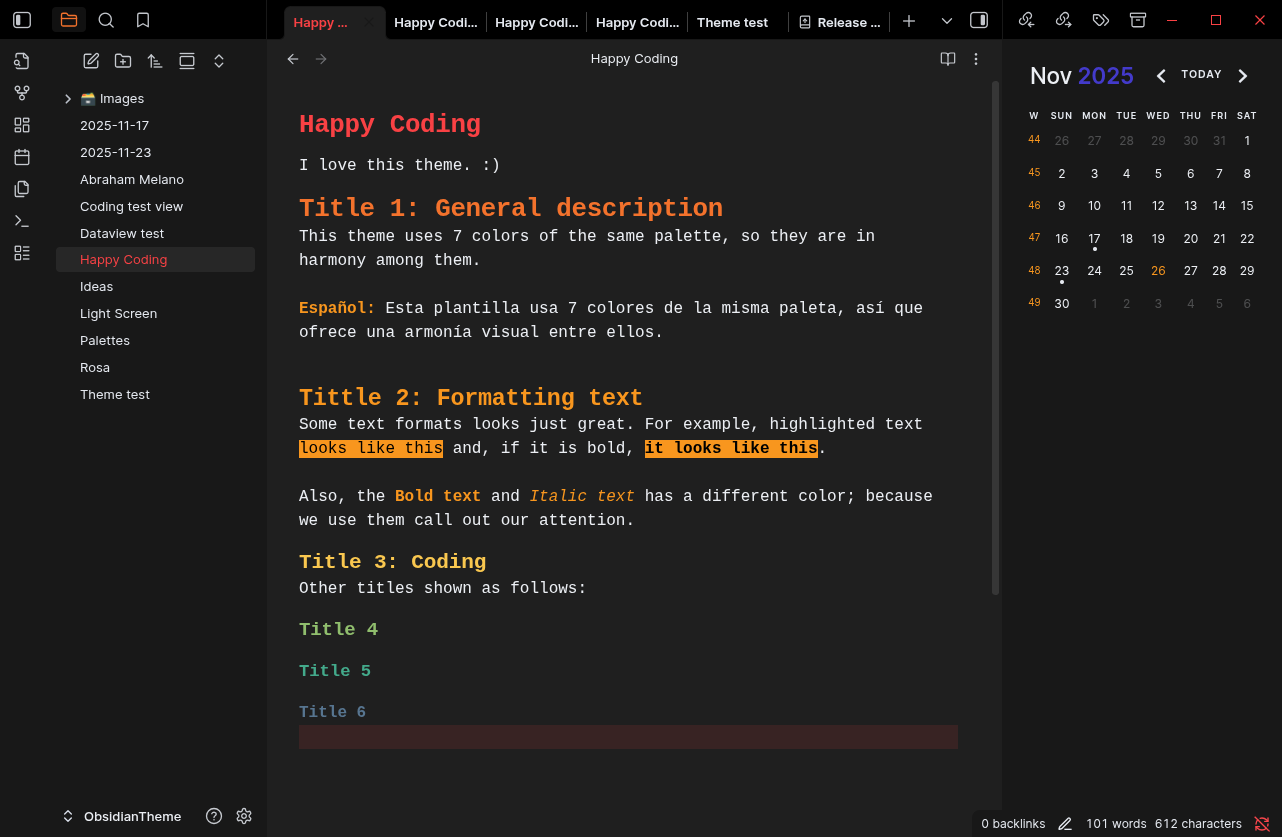Go to next month in calendar
The image size is (1282, 837).
[x=1243, y=76]
